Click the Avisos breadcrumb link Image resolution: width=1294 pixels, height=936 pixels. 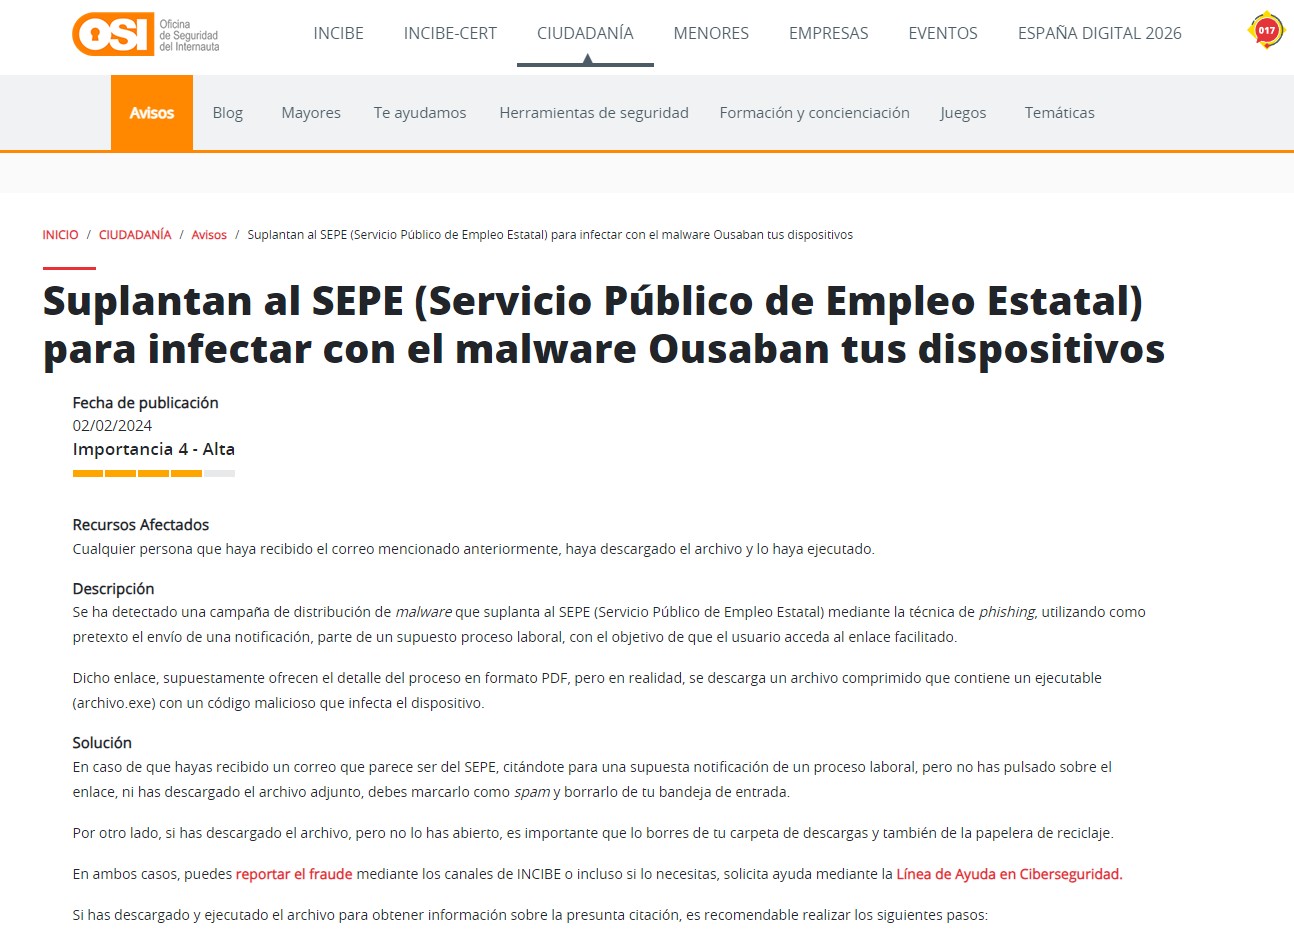click(x=209, y=235)
